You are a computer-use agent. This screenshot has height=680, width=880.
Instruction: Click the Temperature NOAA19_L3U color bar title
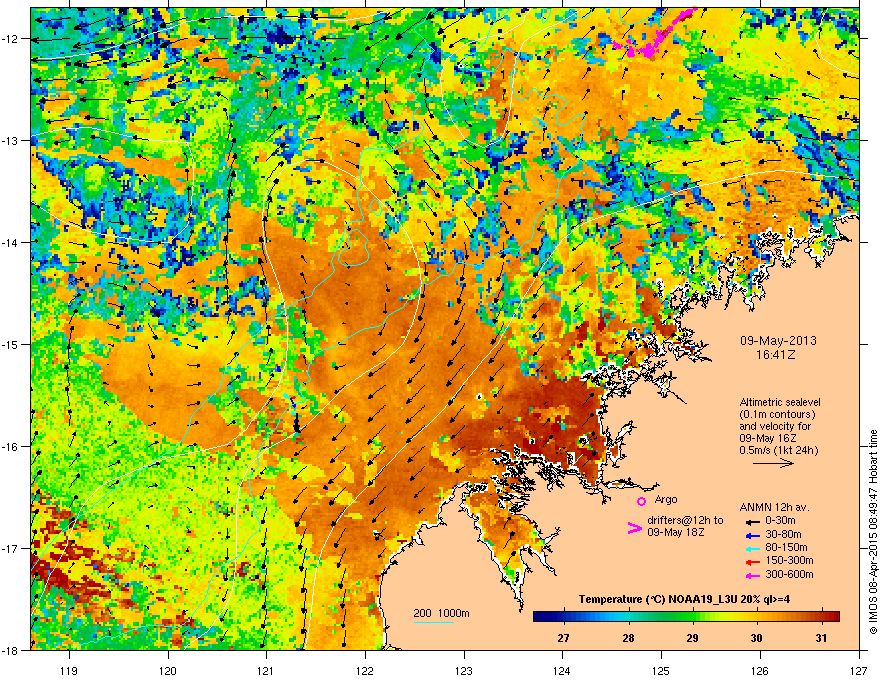(x=685, y=599)
